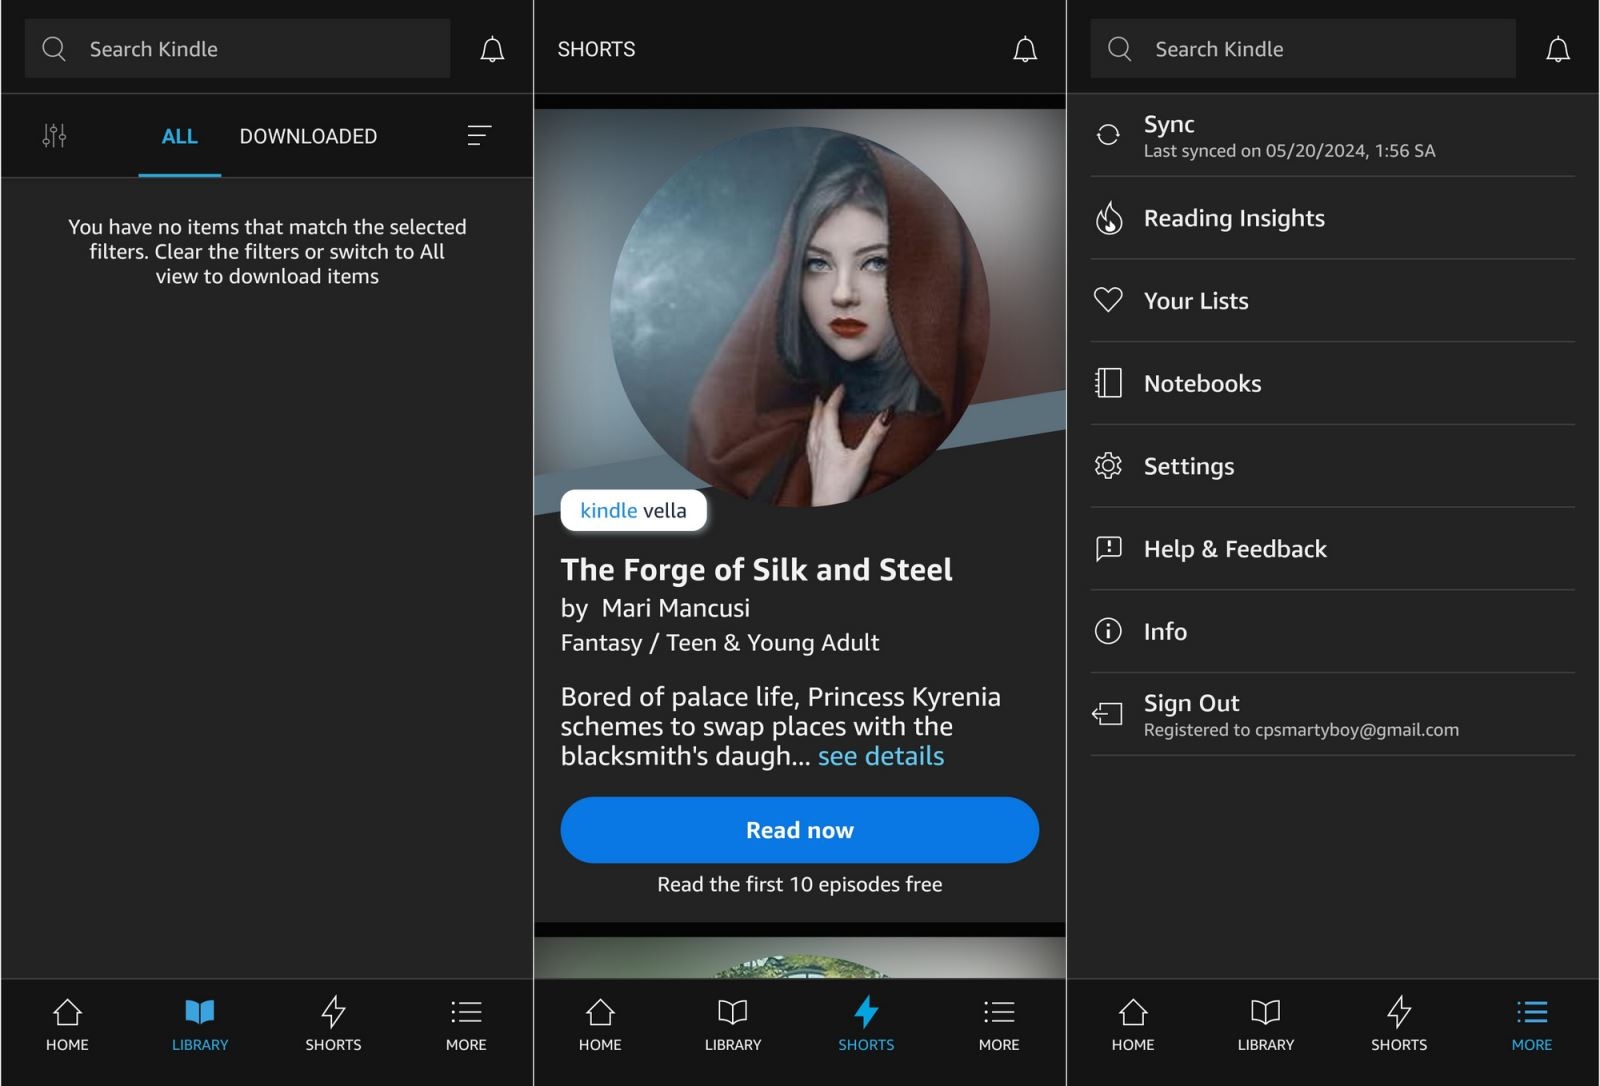Switch to the DOWNLOADED tab
Image resolution: width=1600 pixels, height=1086 pixels.
[308, 136]
